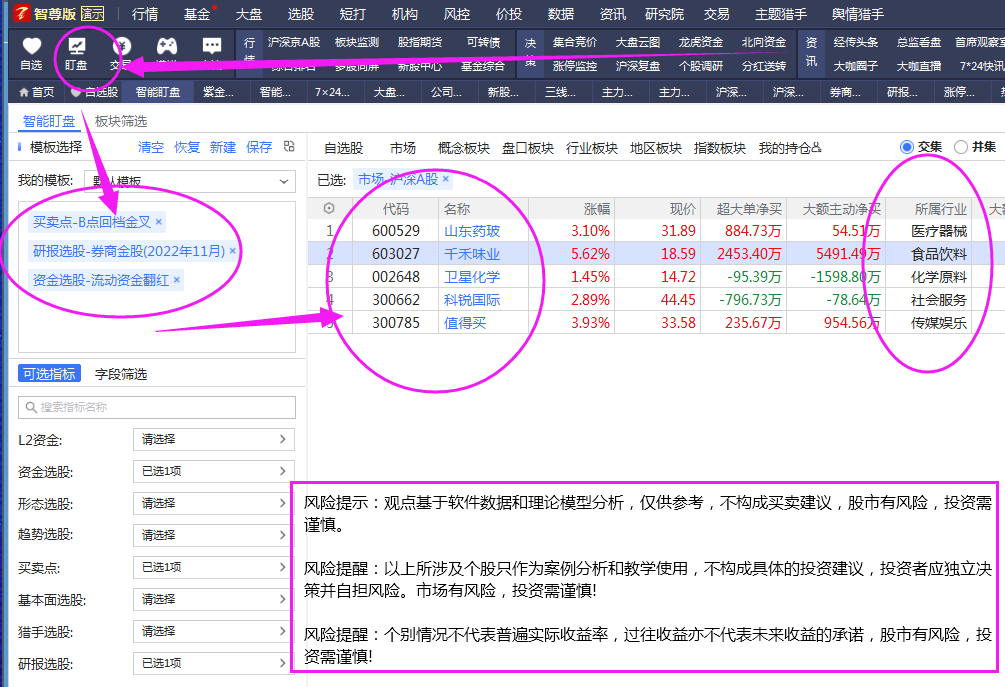
Task: Select the 指数板块 category tab
Action: click(x=720, y=148)
